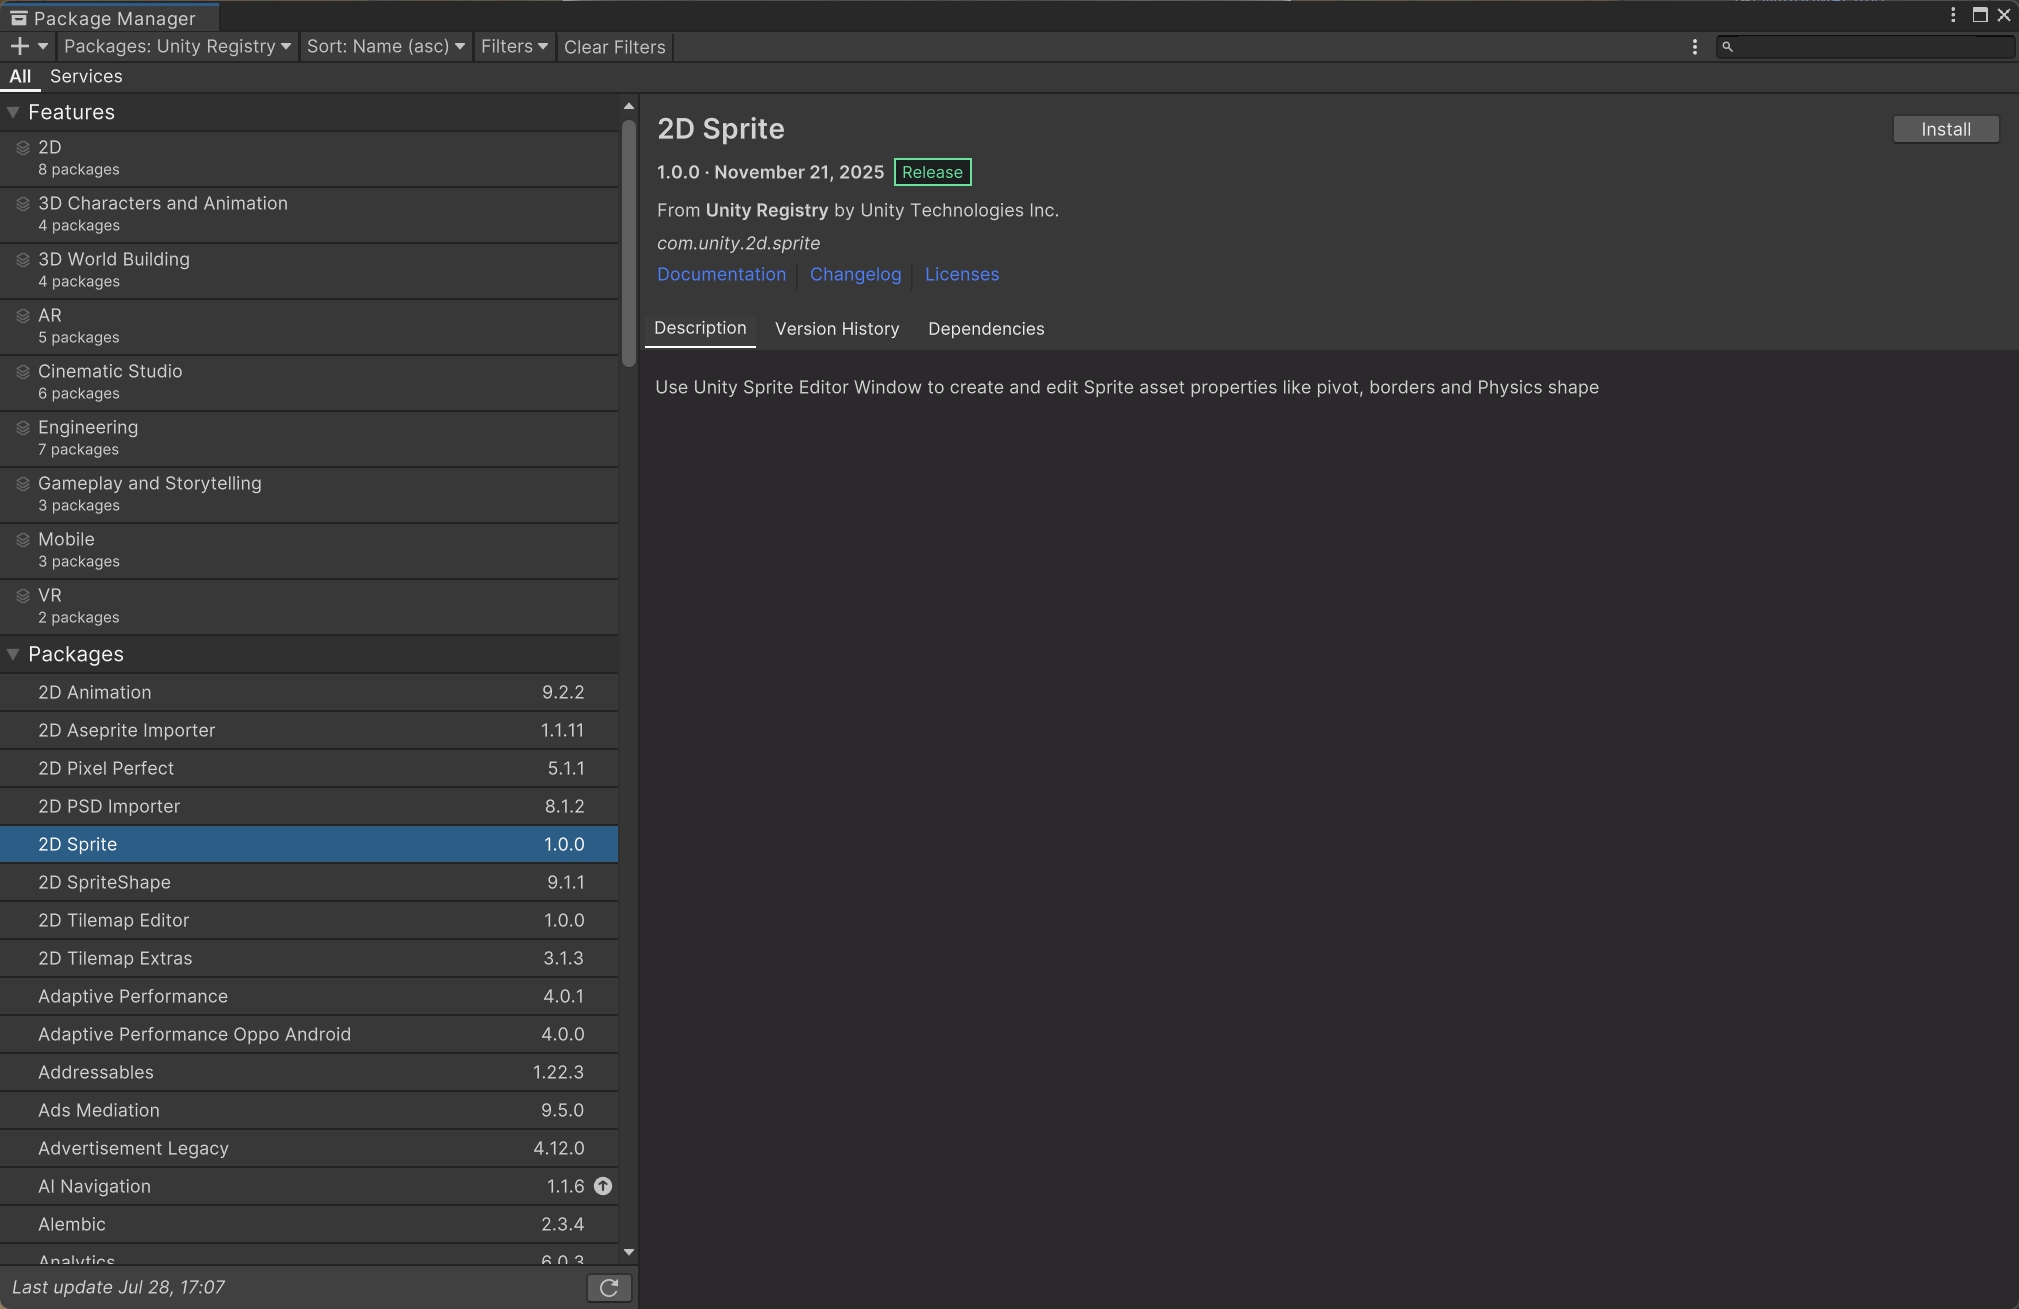Select the 2D Tilemap Editor package
This screenshot has height=1309, width=2019.
tap(309, 920)
